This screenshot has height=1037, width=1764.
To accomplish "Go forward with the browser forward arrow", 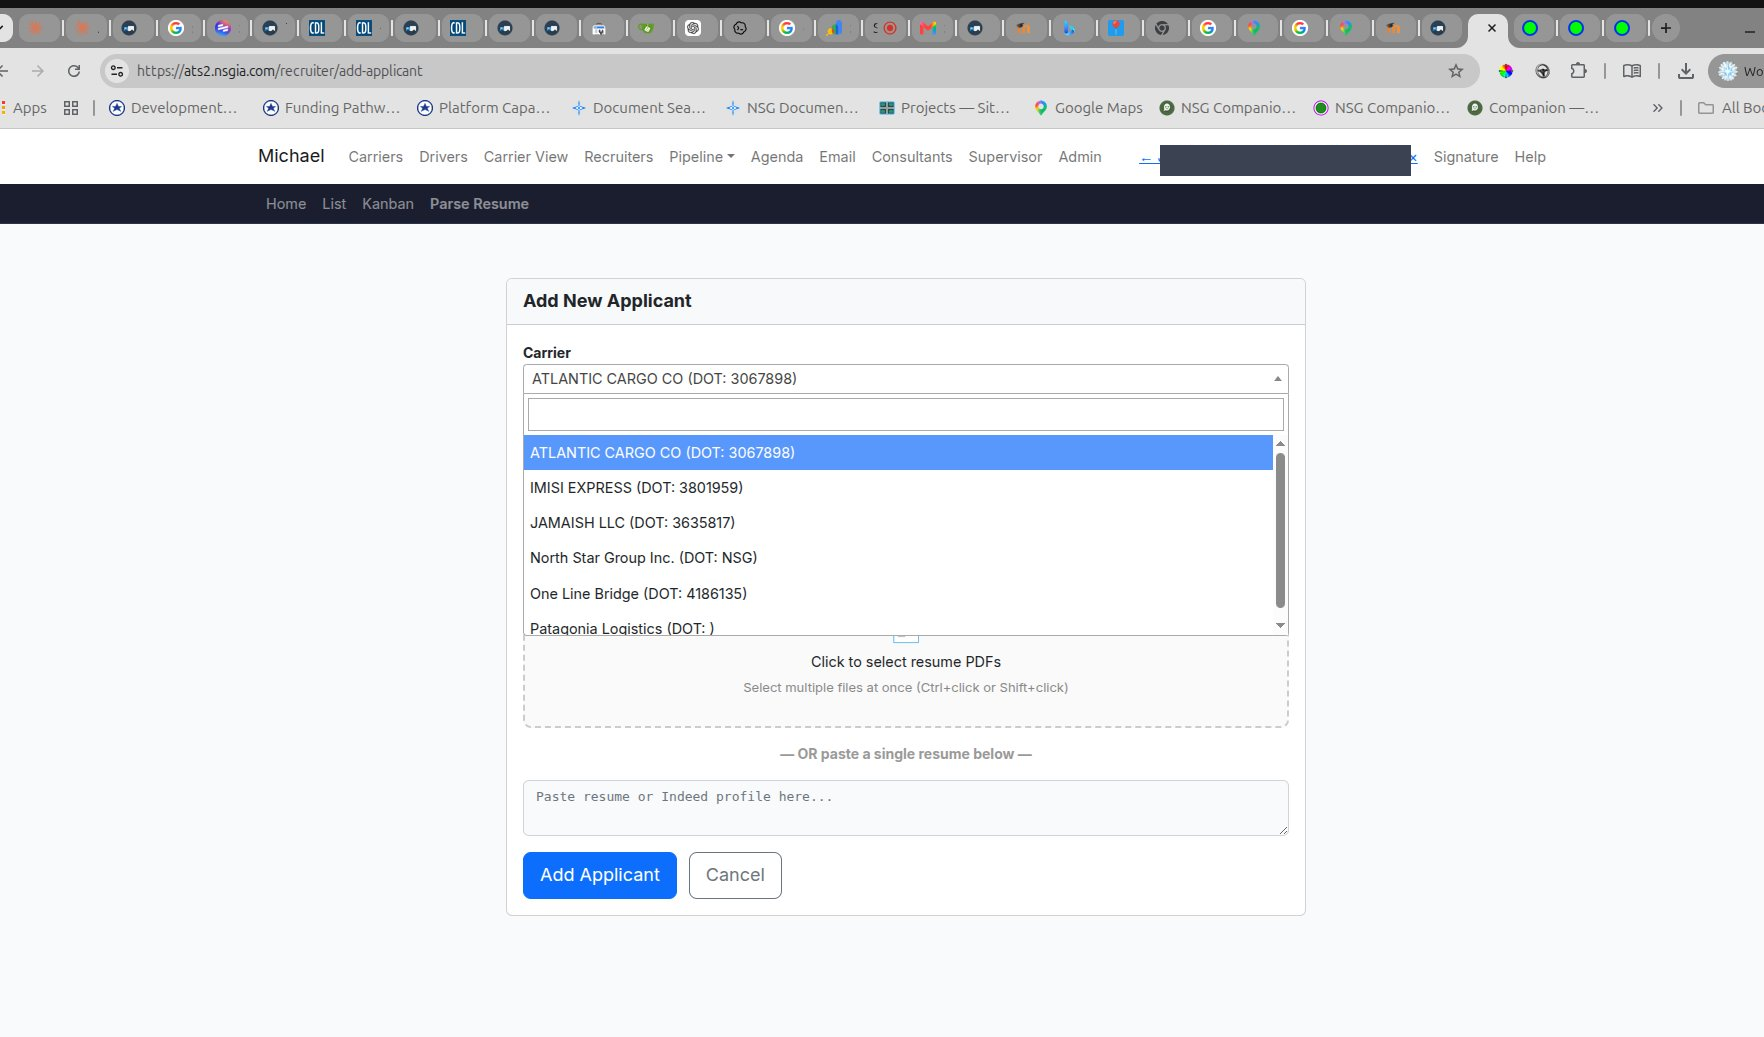I will pos(38,71).
